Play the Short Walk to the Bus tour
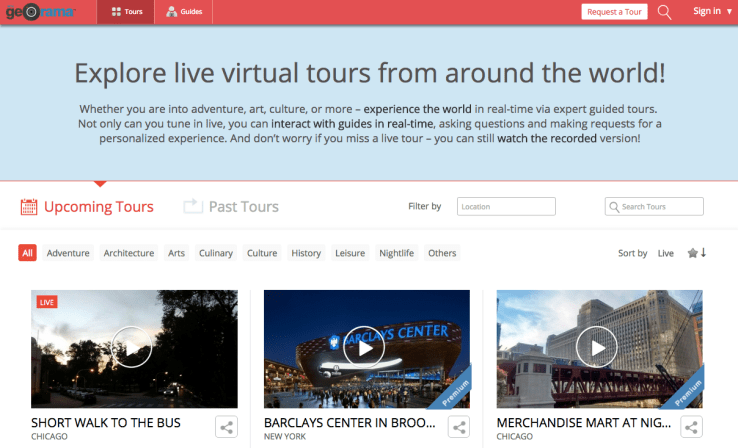The image size is (738, 448). [131, 347]
